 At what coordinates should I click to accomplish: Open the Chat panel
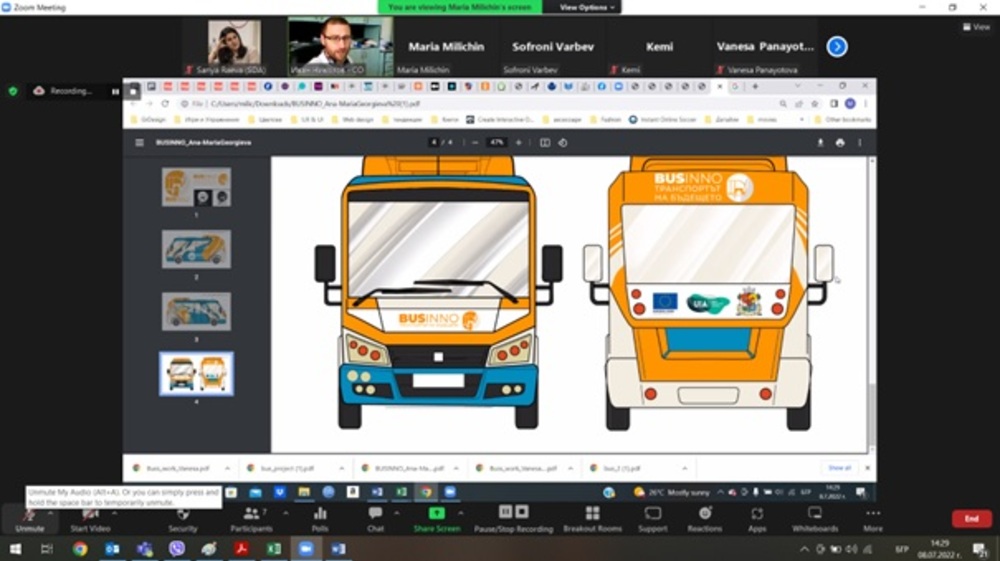[375, 519]
